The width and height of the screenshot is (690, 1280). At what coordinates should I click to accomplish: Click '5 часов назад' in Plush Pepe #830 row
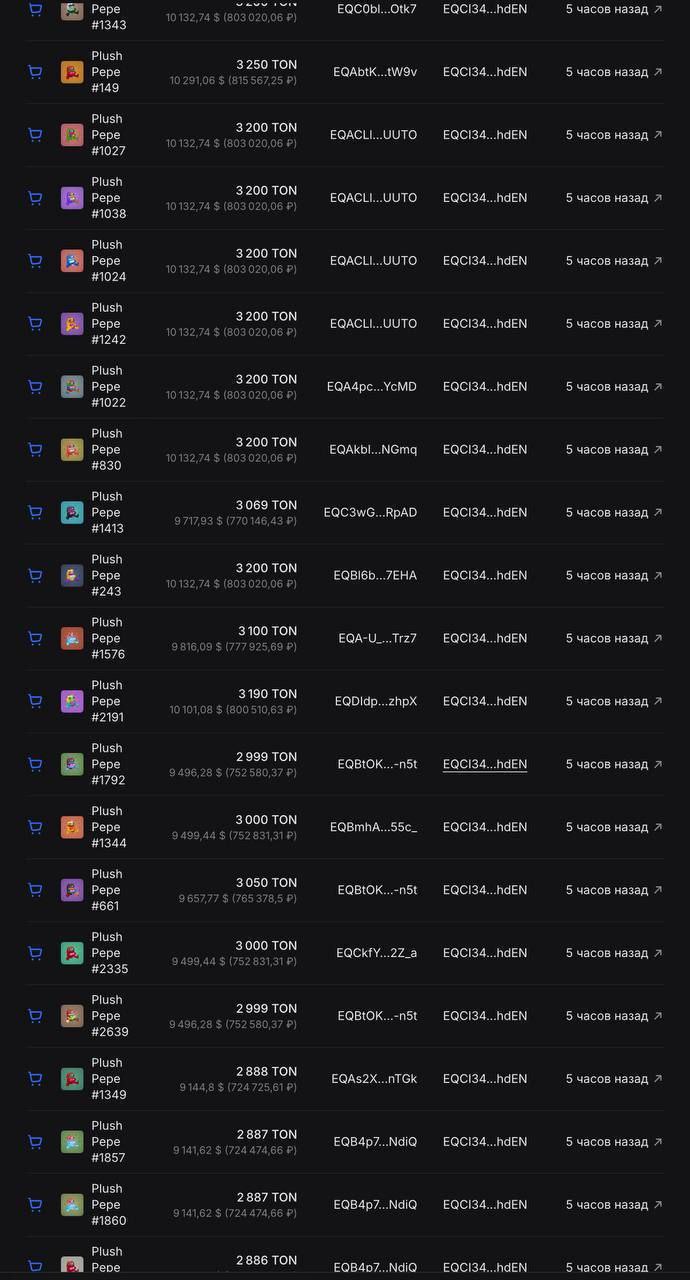(x=607, y=450)
